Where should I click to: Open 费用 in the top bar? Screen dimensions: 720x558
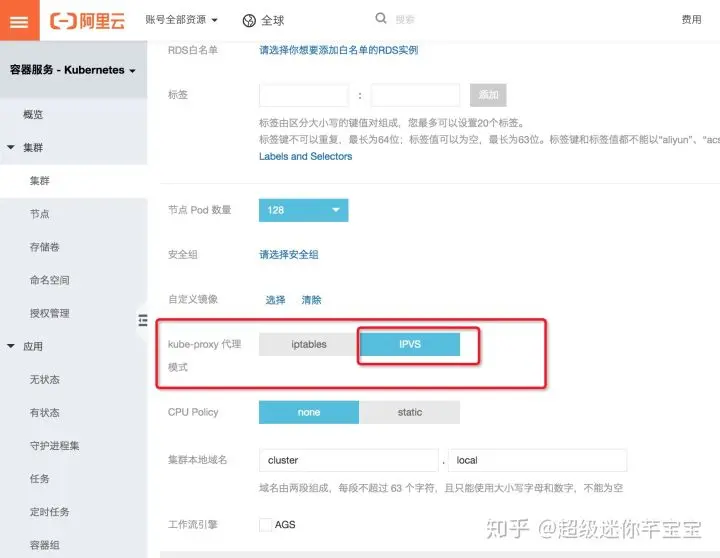pyautogui.click(x=691, y=19)
